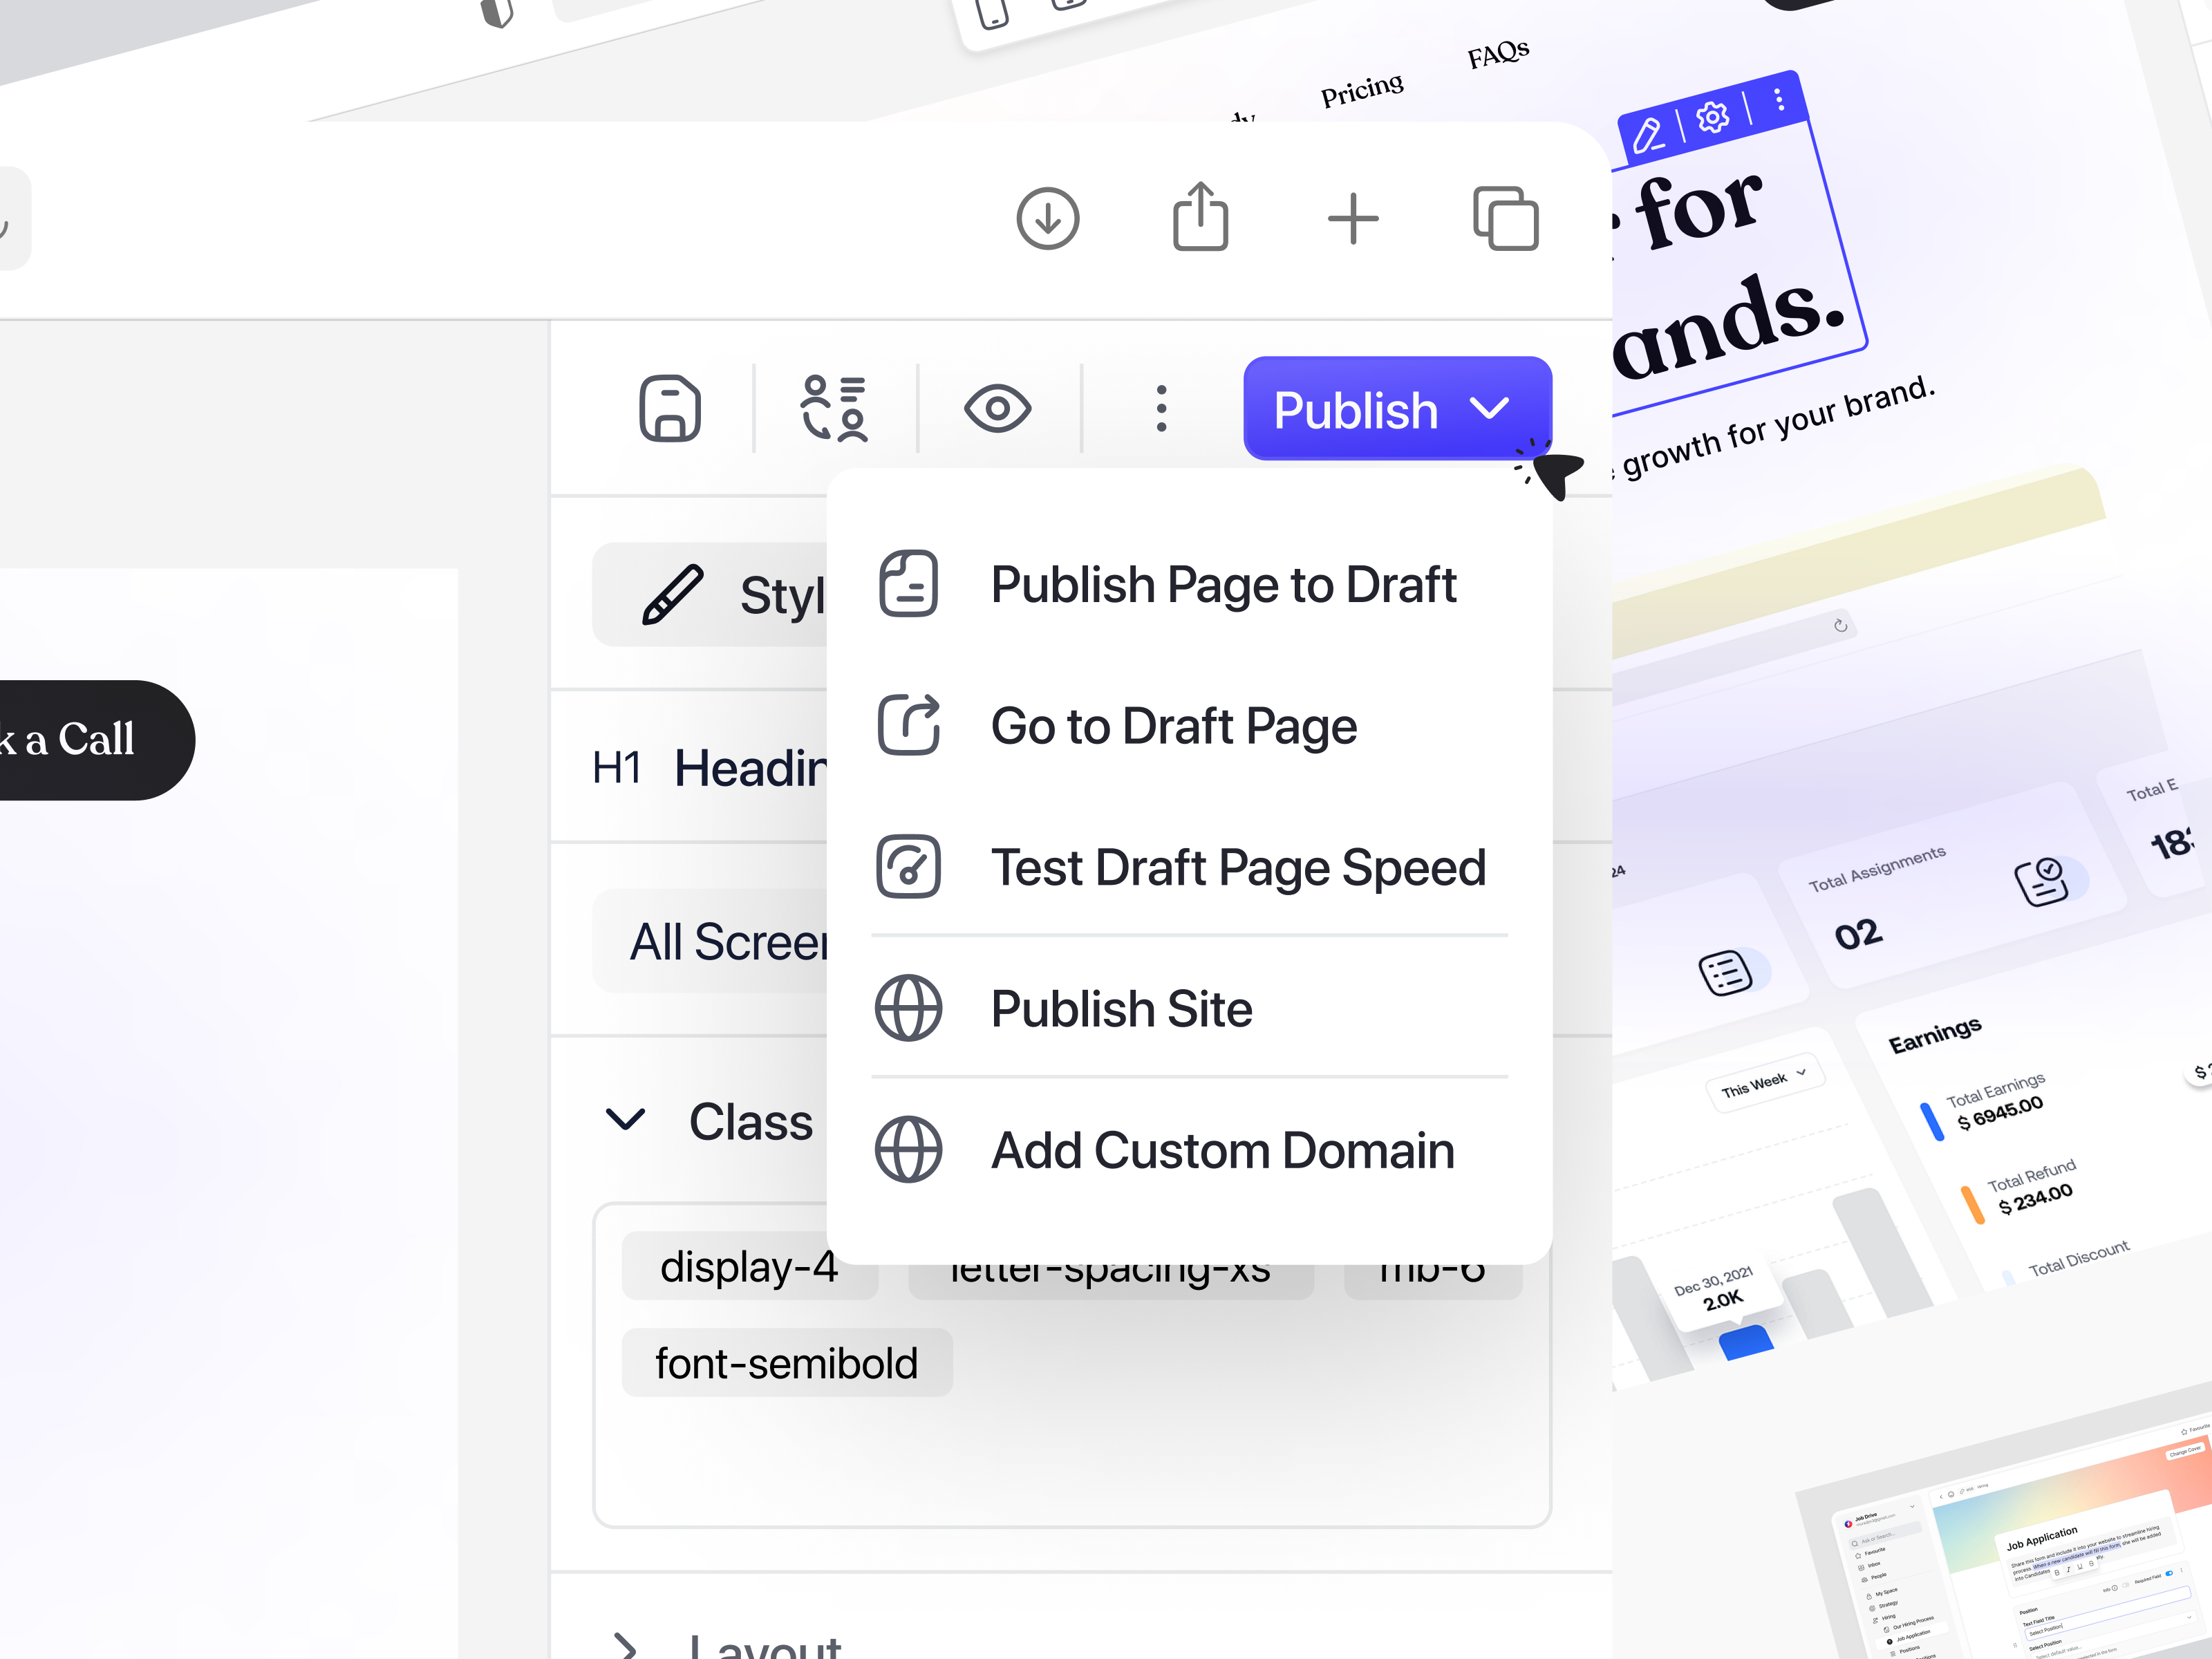The width and height of the screenshot is (2212, 1659).
Task: Click the globe icon beside Add Custom Domain
Action: point(908,1149)
